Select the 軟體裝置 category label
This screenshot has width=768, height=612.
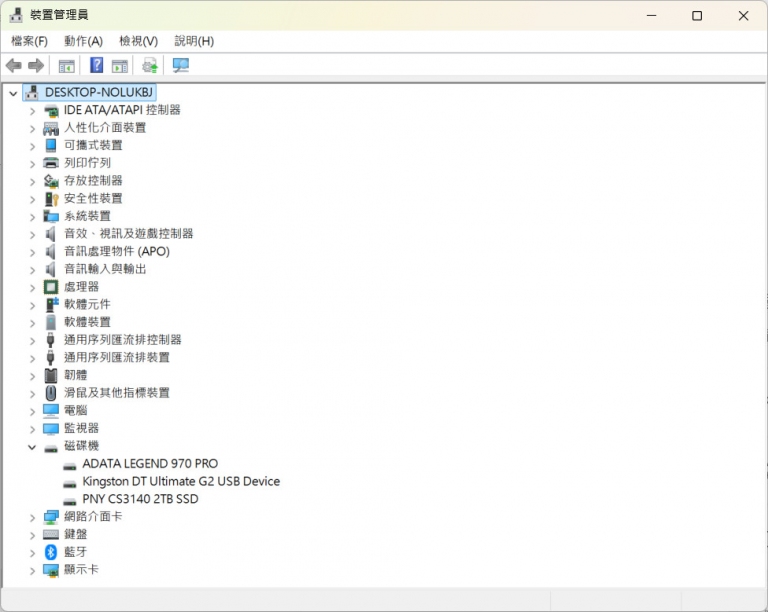(x=87, y=322)
